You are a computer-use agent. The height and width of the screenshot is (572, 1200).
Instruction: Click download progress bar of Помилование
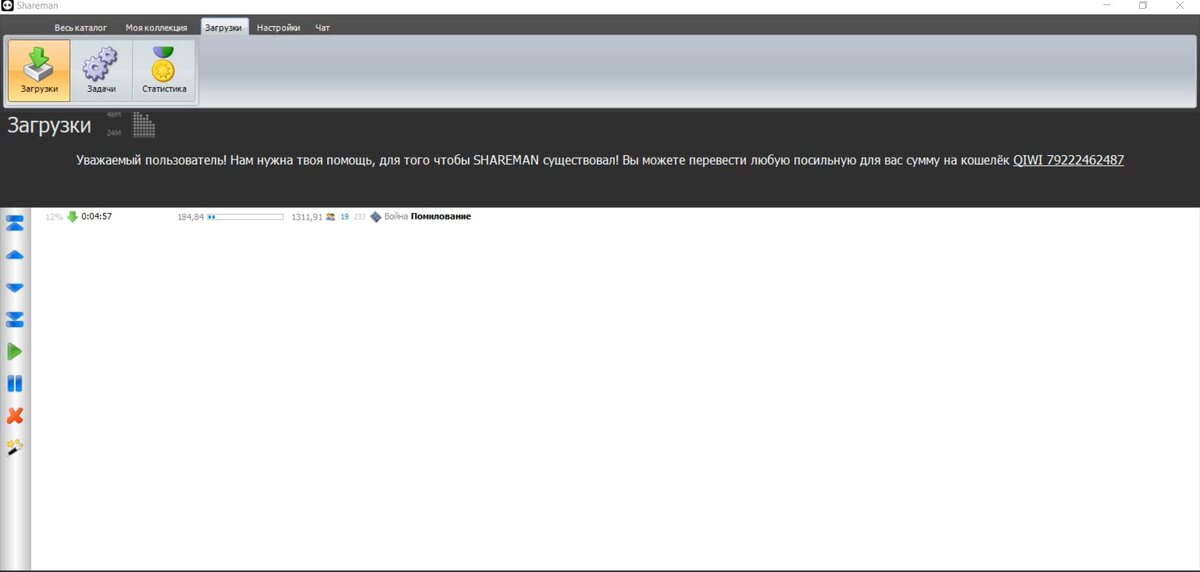pos(245,216)
